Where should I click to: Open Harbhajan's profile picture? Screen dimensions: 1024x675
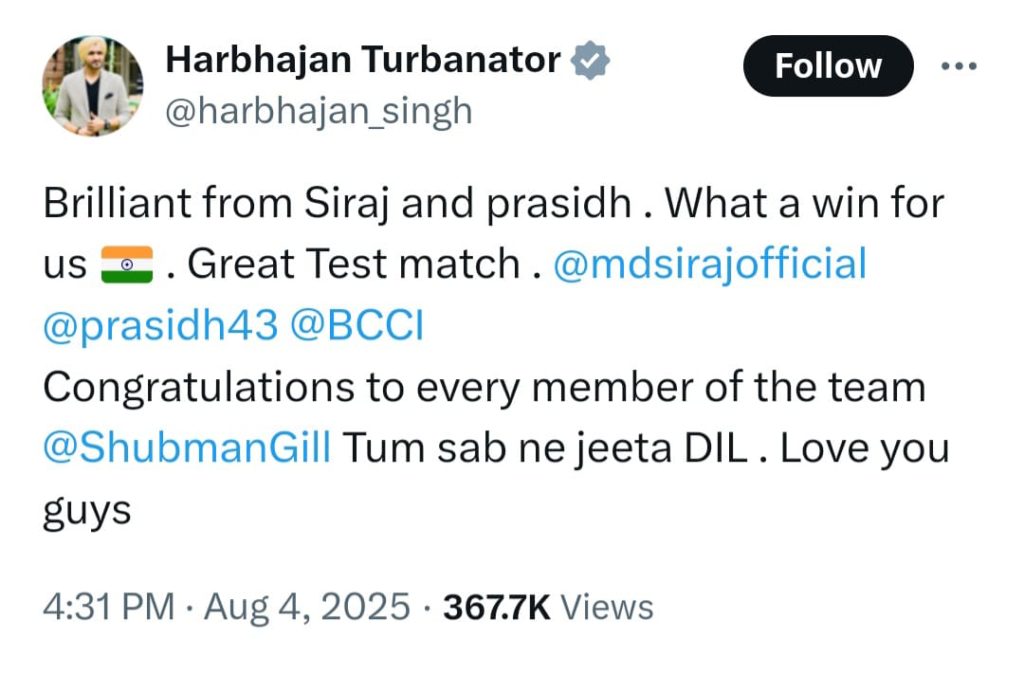[92, 87]
